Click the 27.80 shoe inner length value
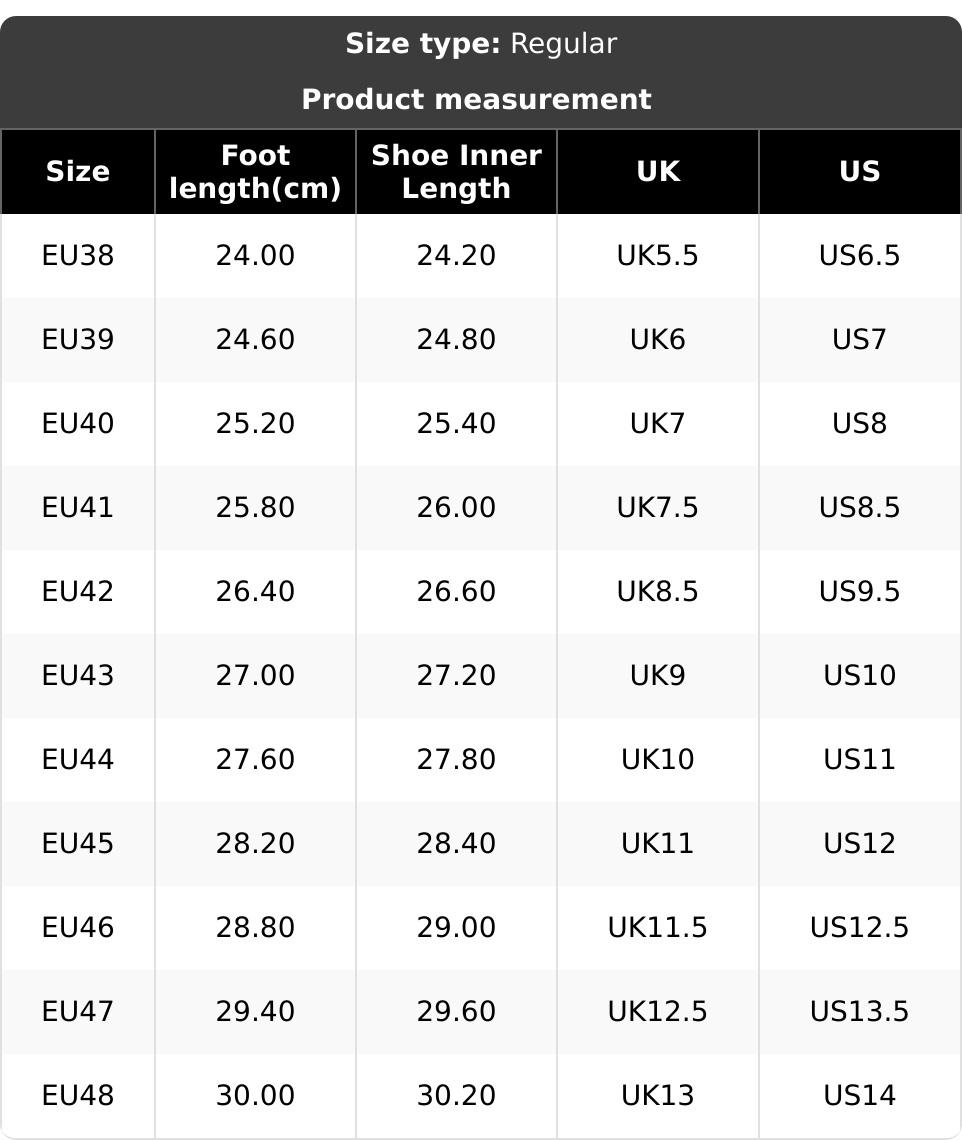This screenshot has height=1140, width=962. pyautogui.click(x=456, y=760)
